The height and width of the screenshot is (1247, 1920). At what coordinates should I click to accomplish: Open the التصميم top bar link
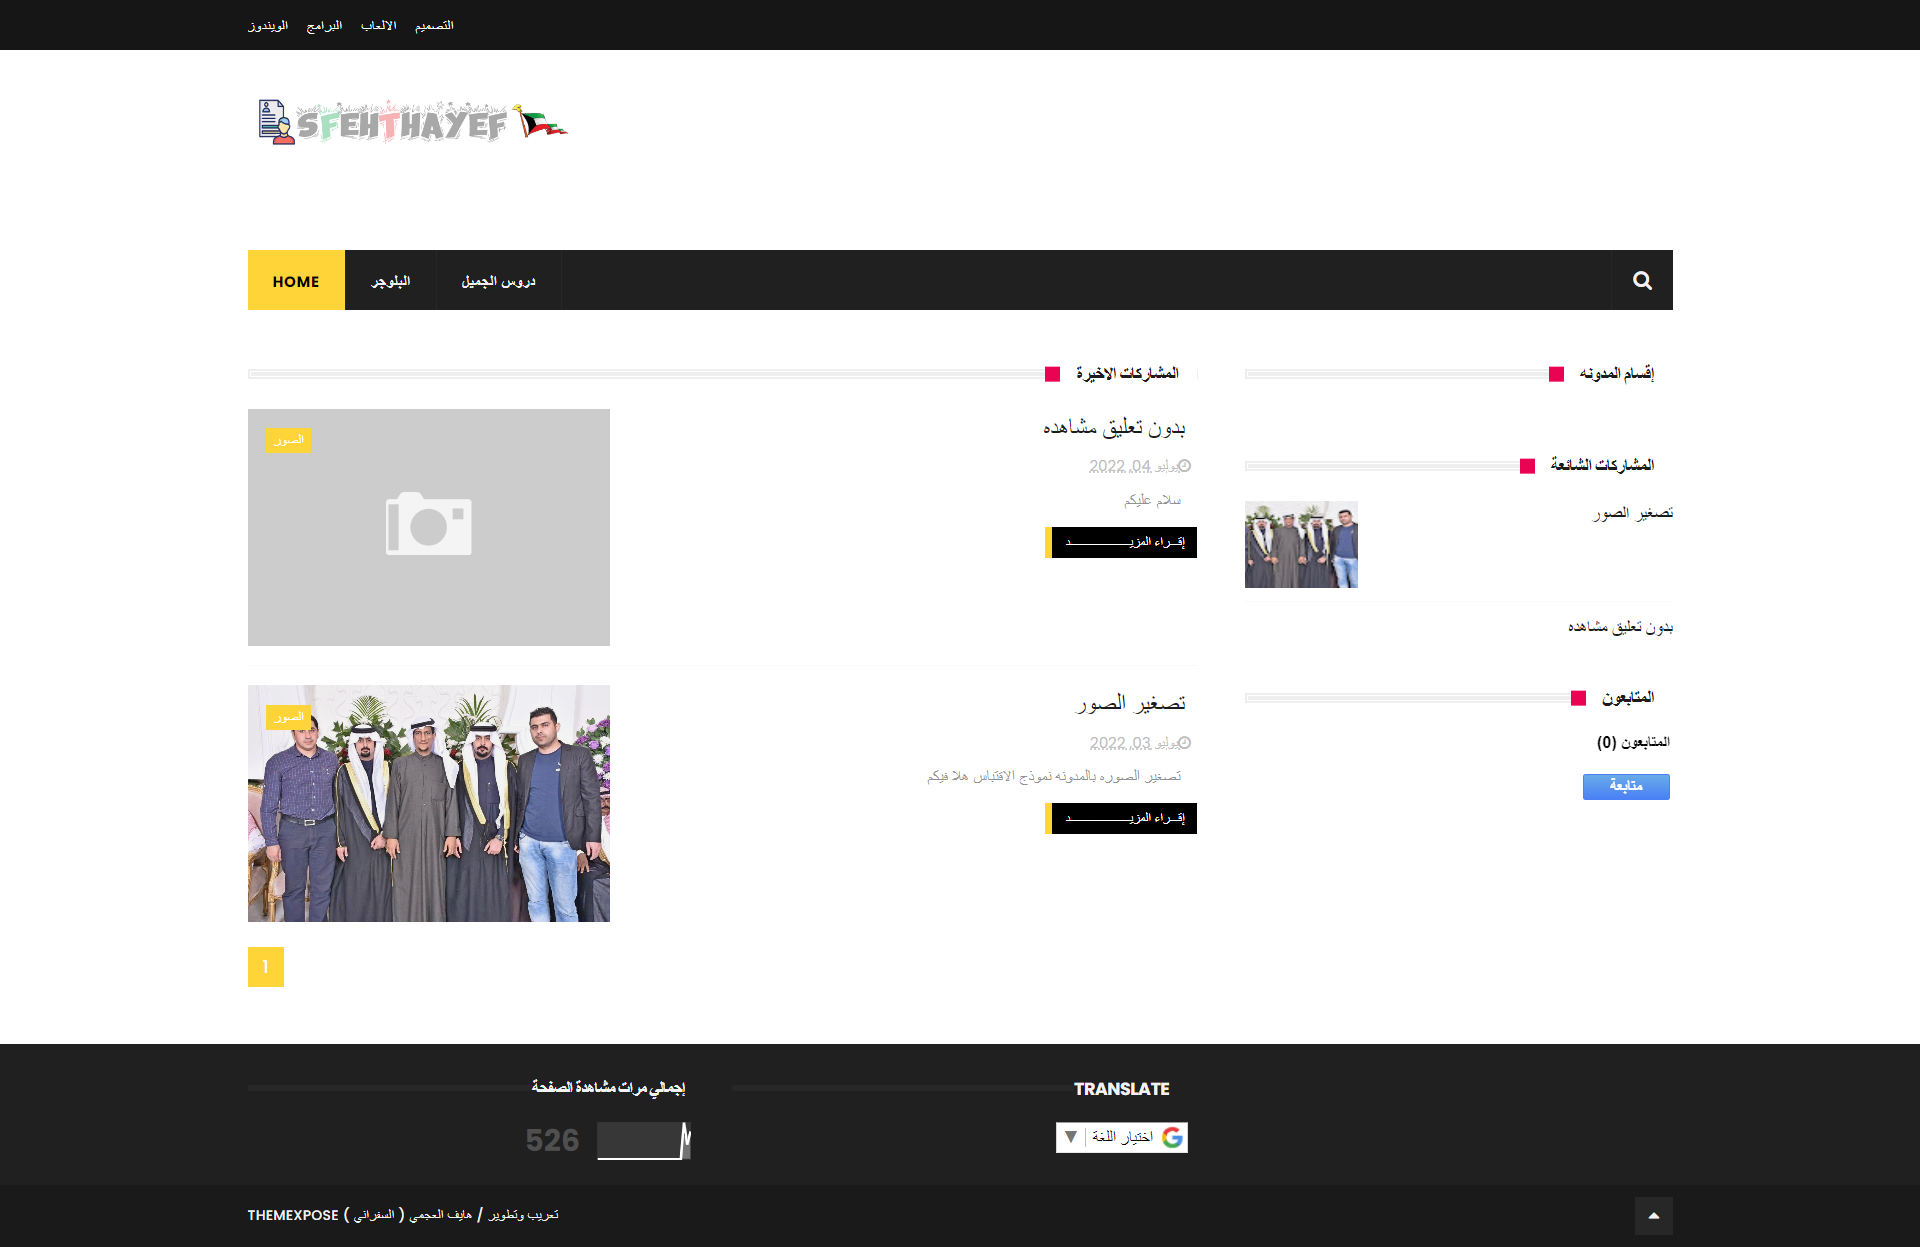pyautogui.click(x=434, y=25)
